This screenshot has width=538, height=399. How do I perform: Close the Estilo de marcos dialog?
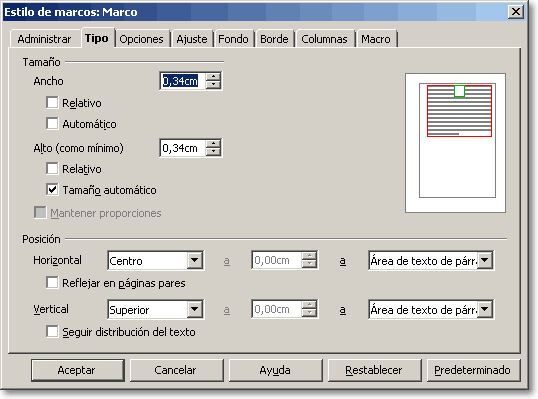(x=516, y=12)
